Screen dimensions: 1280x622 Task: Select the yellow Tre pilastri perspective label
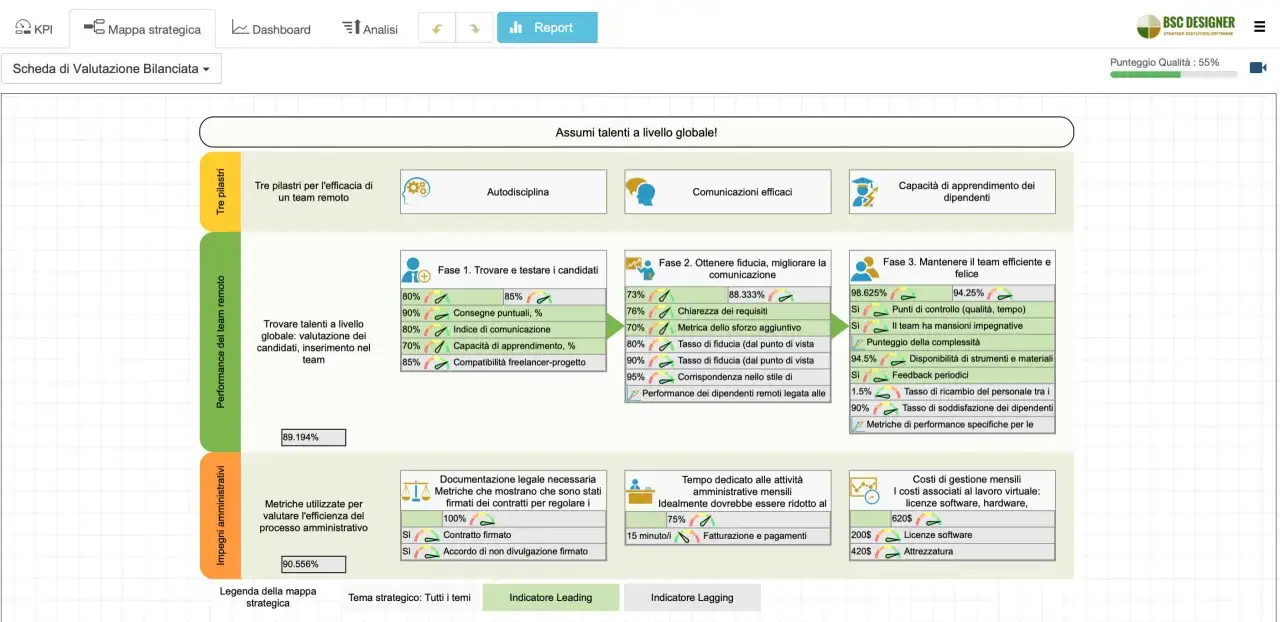(x=220, y=191)
